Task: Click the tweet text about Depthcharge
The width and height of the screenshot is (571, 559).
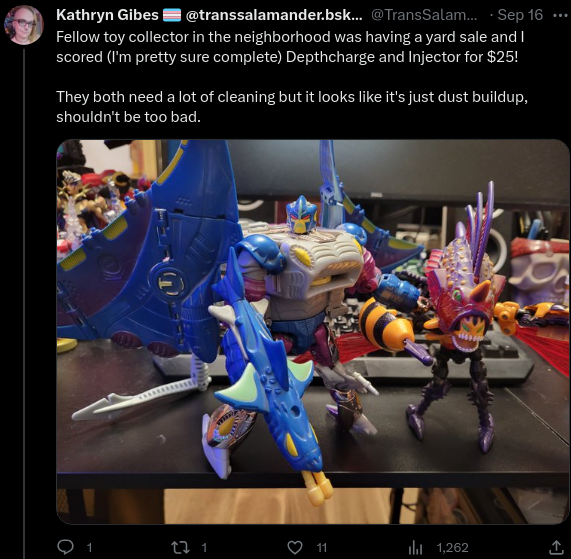Action: click(290, 47)
